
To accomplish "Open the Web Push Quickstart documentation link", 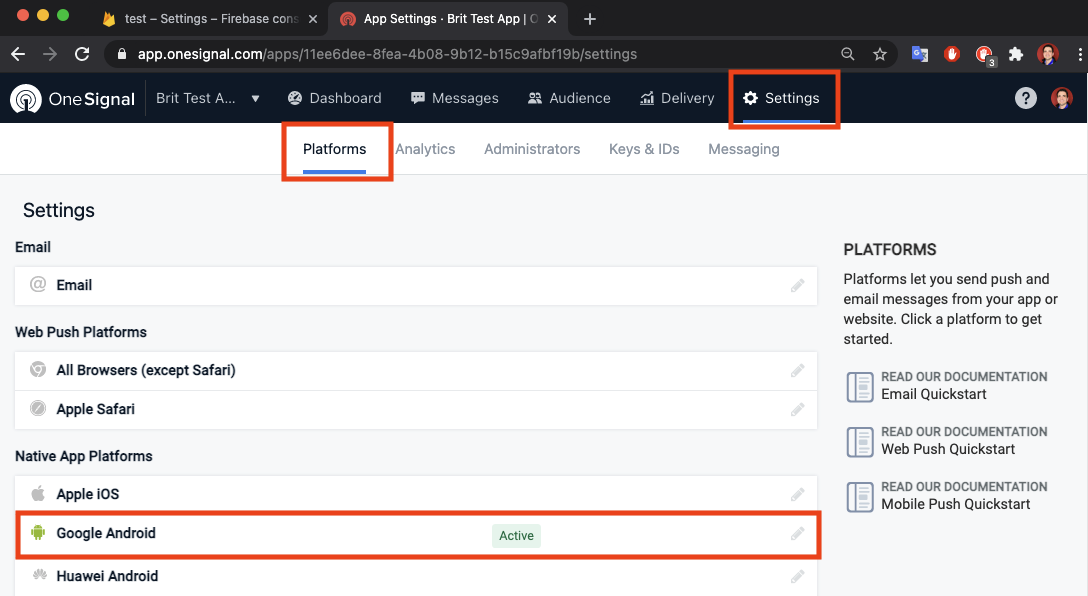I will (948, 449).
